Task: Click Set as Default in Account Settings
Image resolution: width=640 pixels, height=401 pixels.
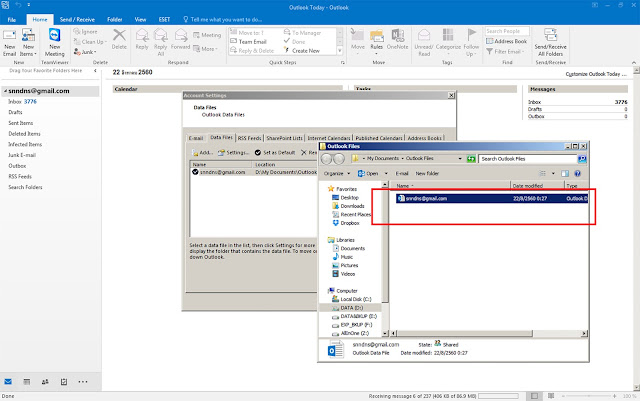Action: (x=275, y=153)
